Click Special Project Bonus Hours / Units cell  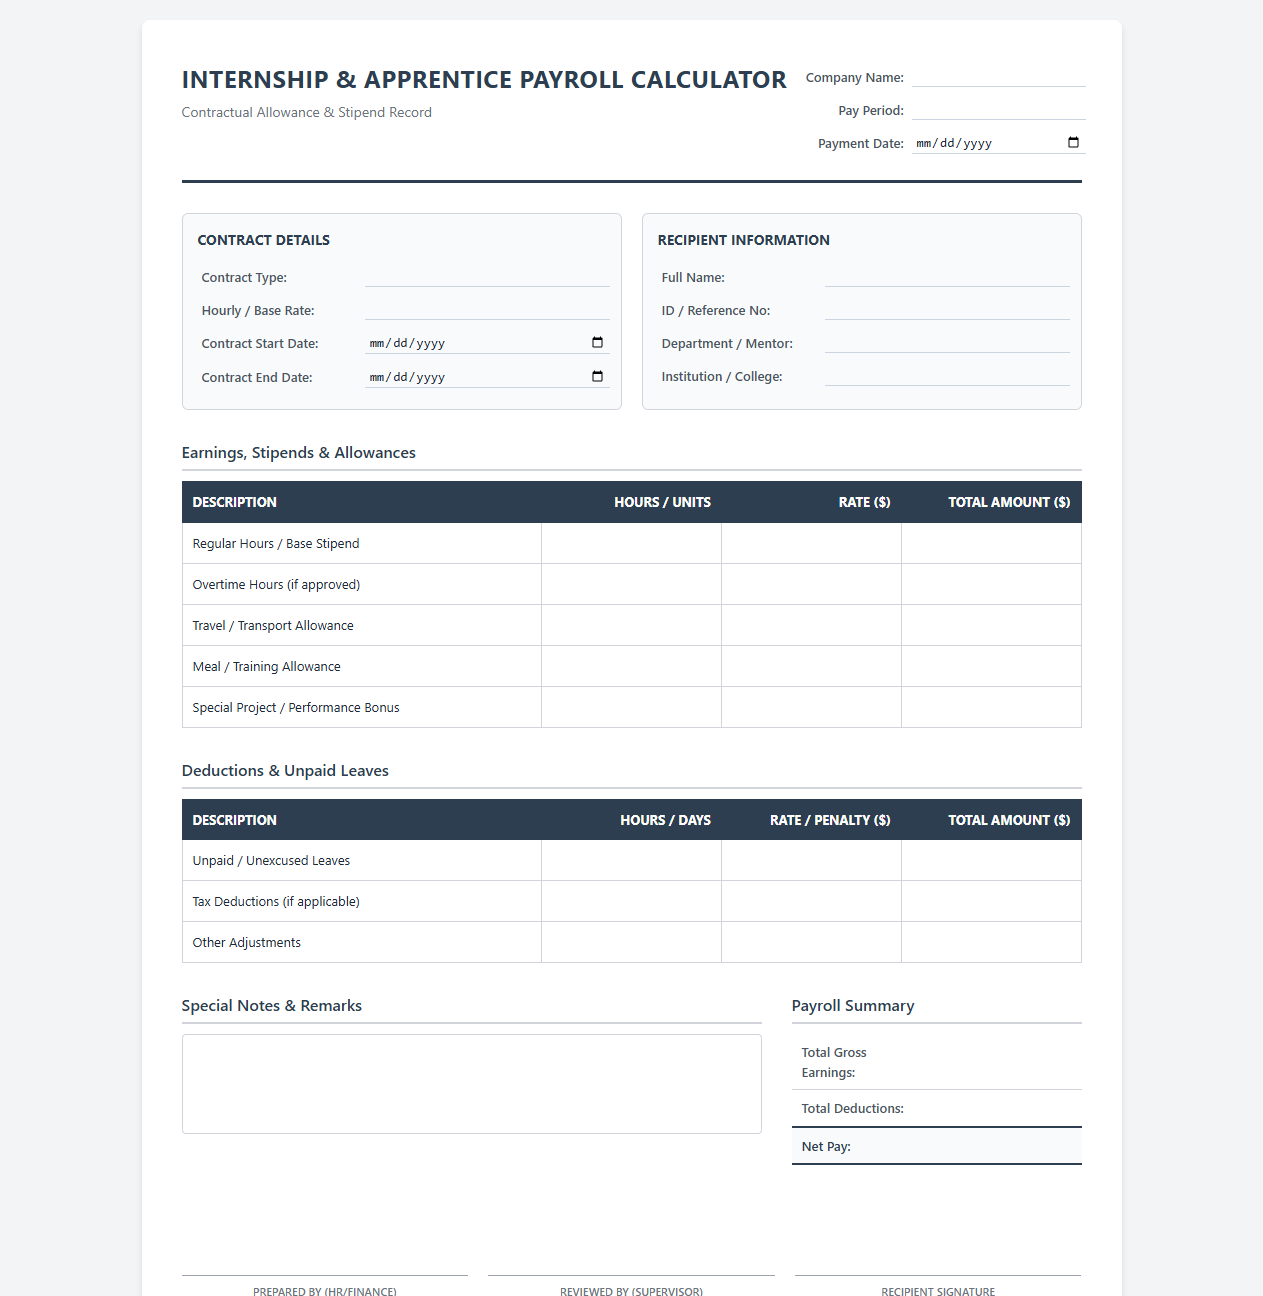tap(631, 707)
